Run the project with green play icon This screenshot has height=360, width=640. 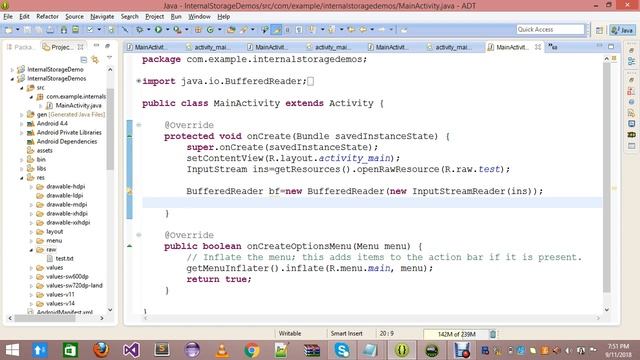[158, 29]
